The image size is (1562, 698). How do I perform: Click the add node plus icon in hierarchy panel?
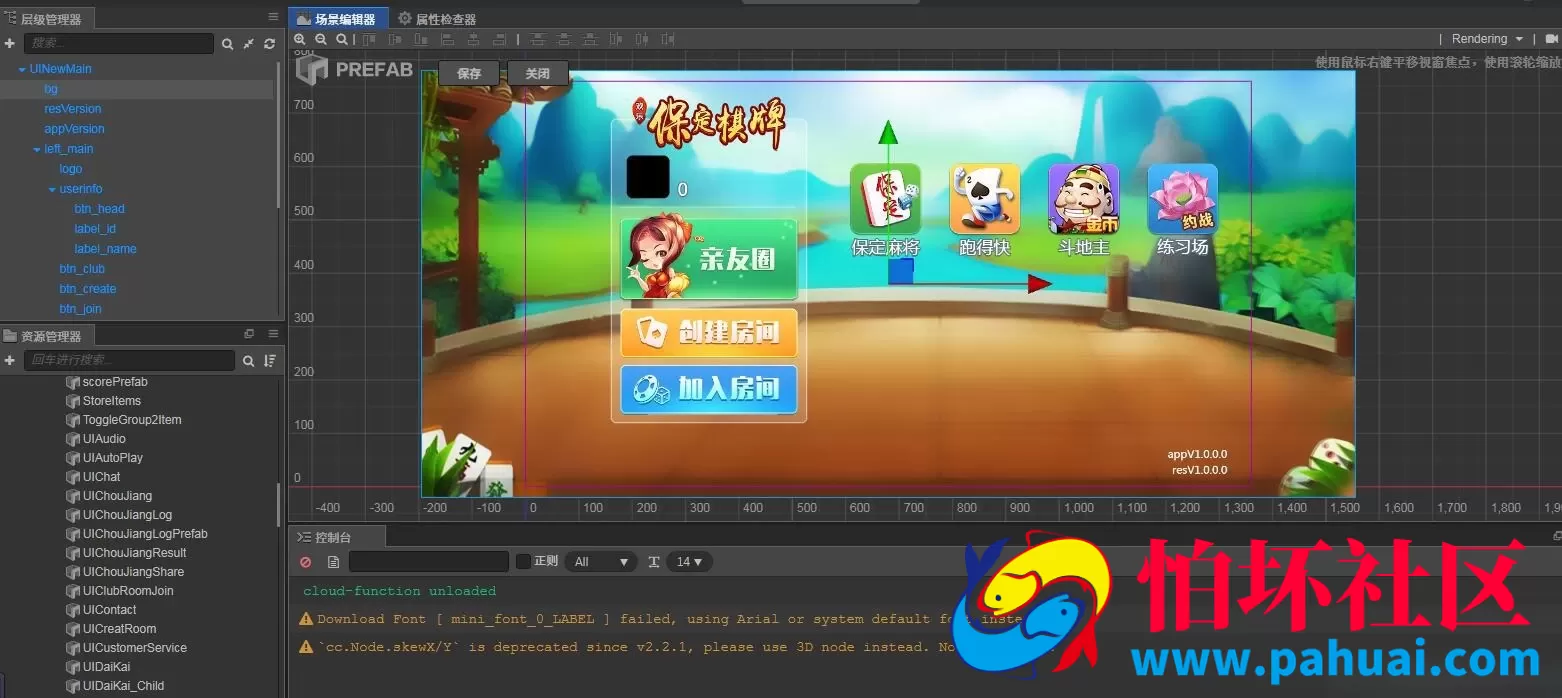[x=10, y=44]
